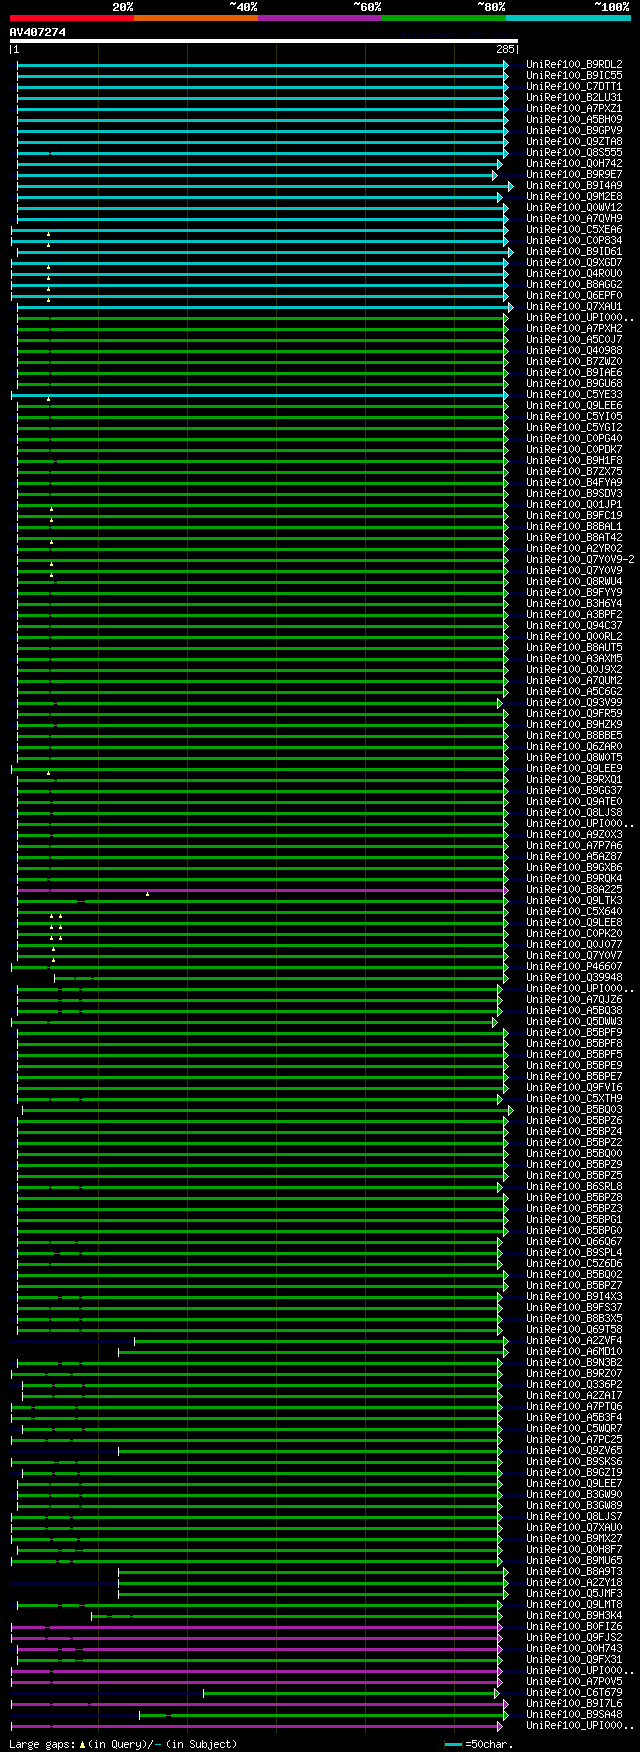The image size is (640, 1752).
Task: Click hit label UniRef100_B0FIZ6
Action: [x=574, y=1626]
